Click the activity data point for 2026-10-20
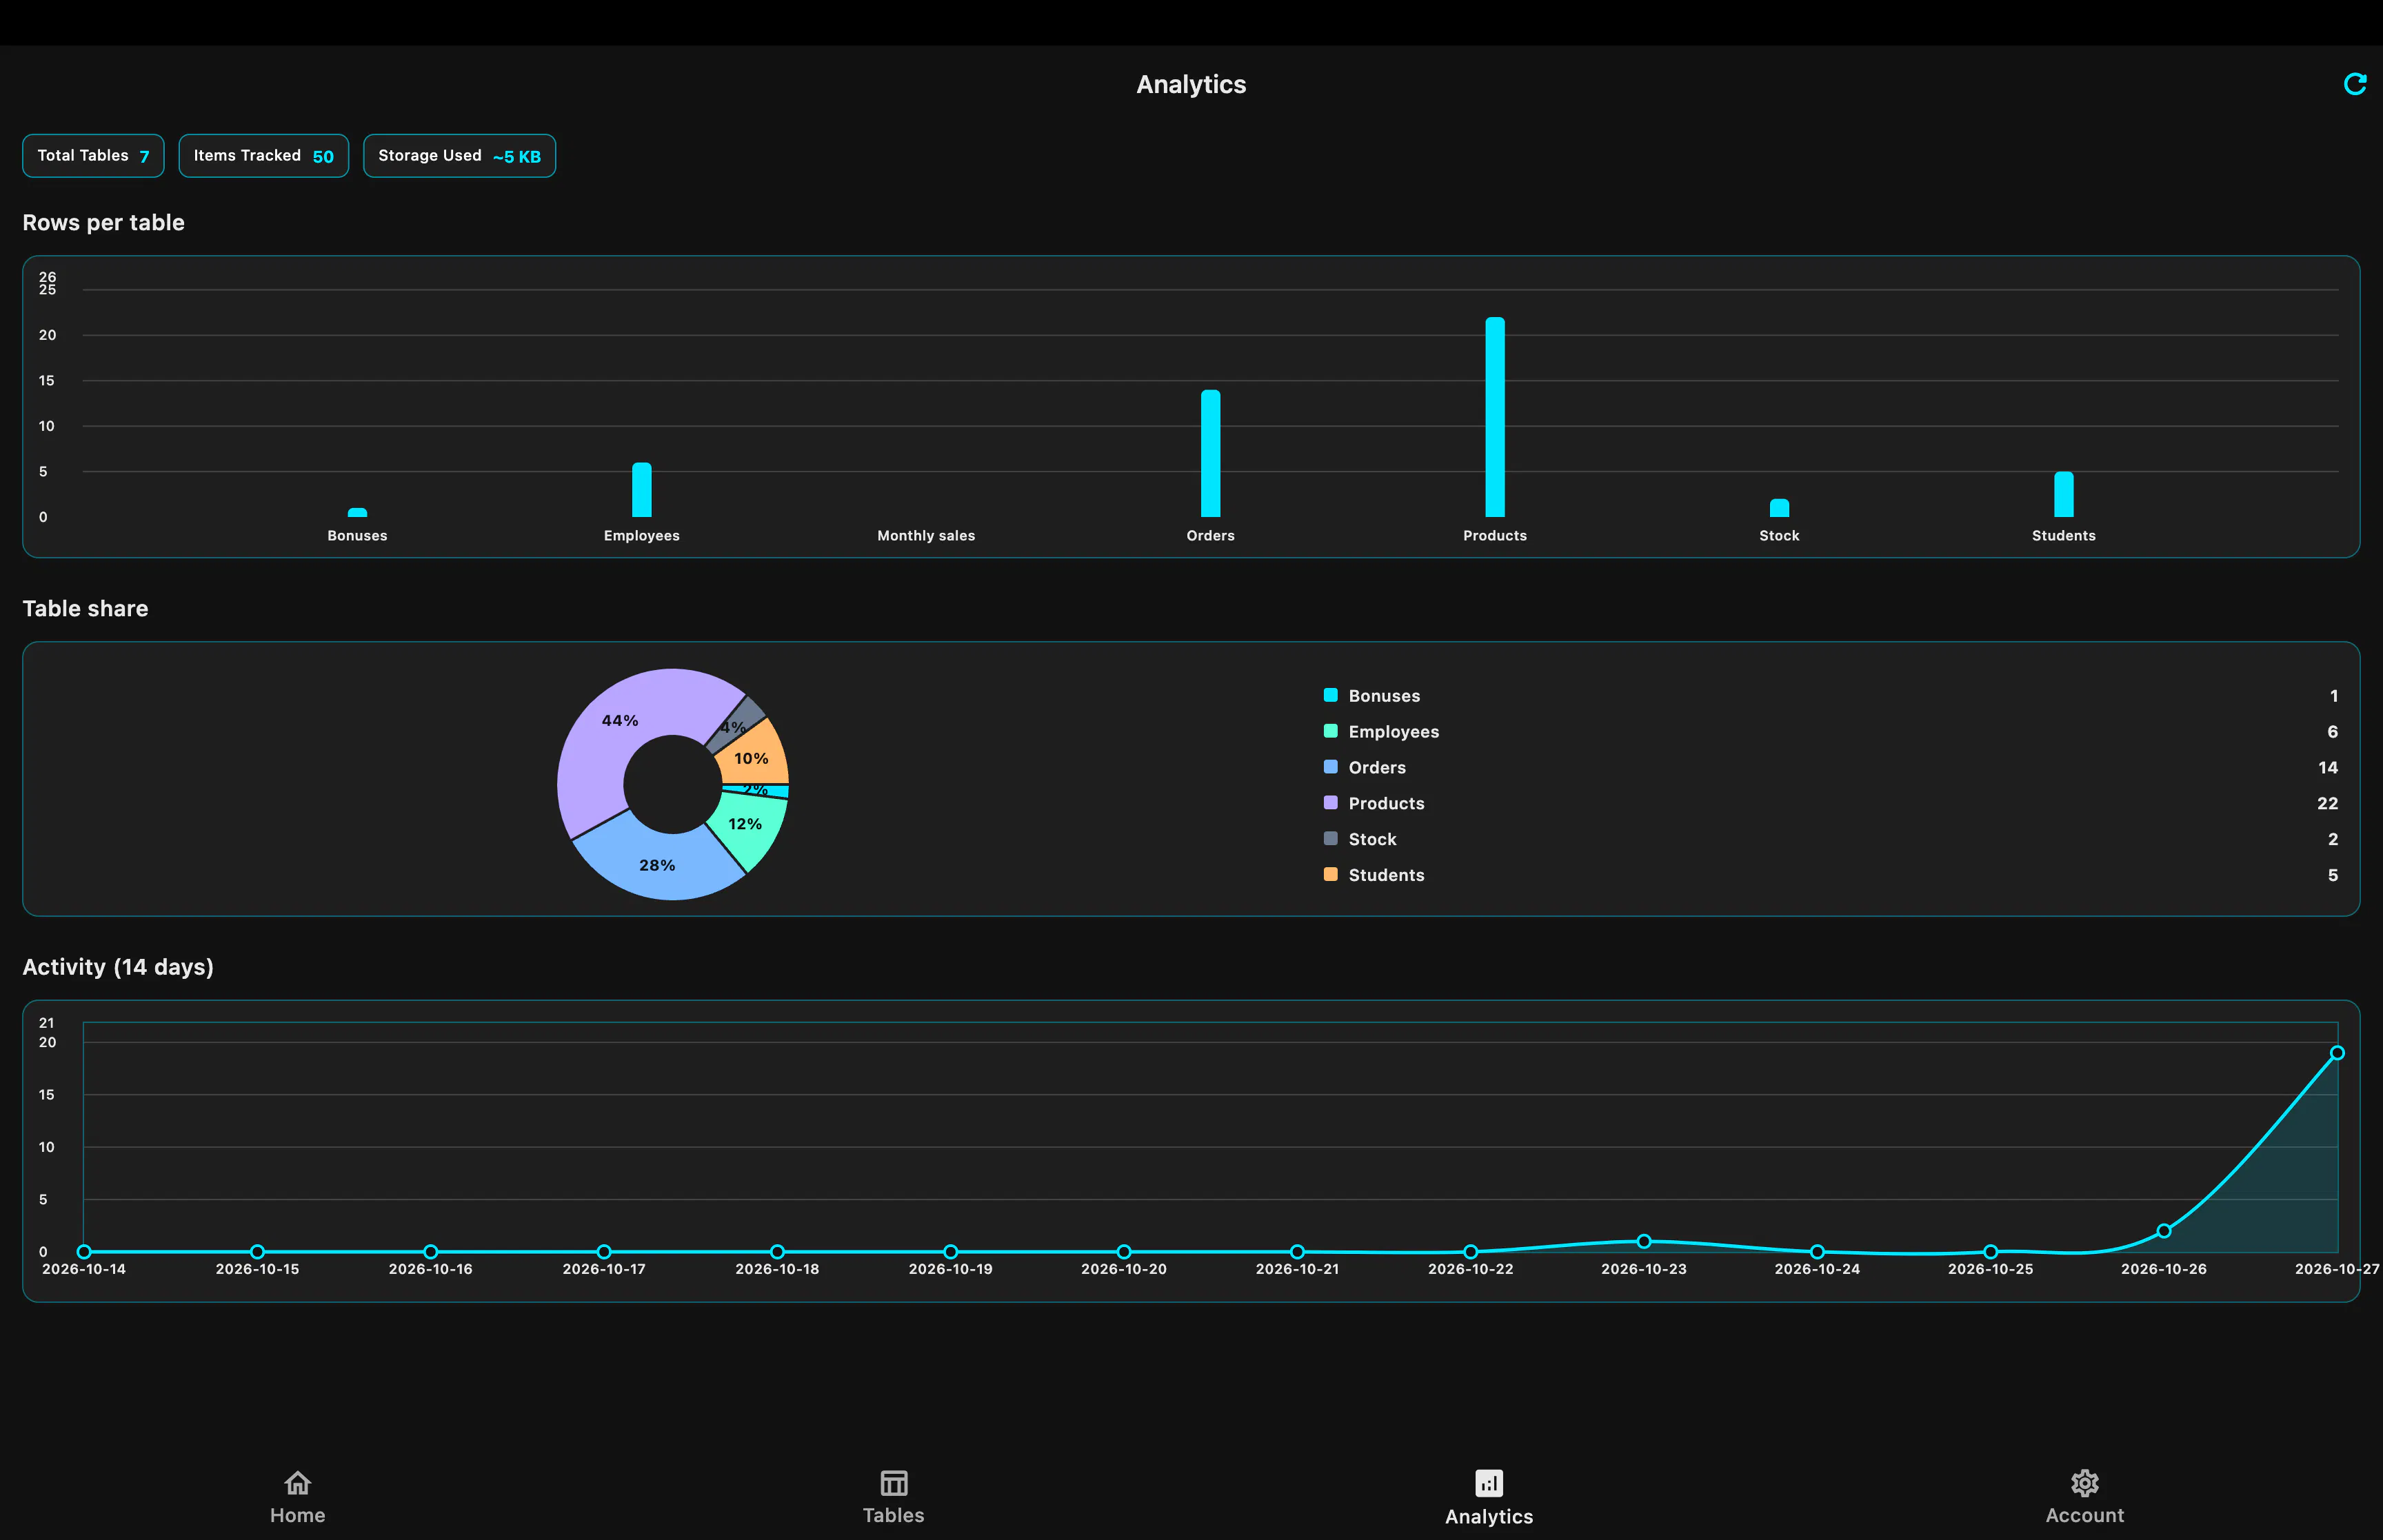 coord(1124,1252)
